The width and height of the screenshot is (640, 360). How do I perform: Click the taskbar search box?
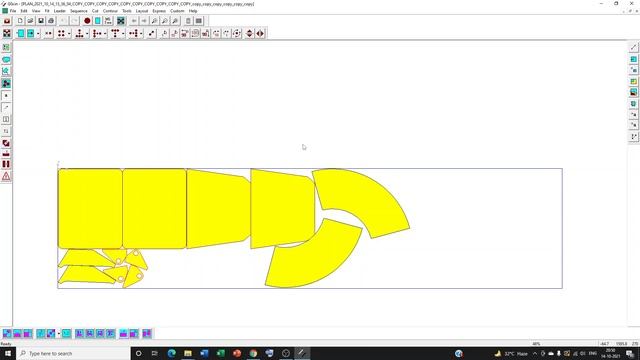(73, 353)
